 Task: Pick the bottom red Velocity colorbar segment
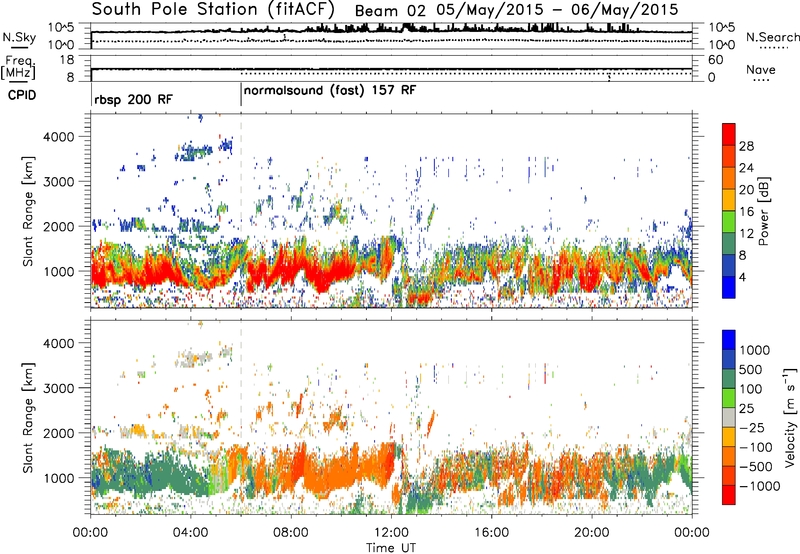click(x=729, y=495)
